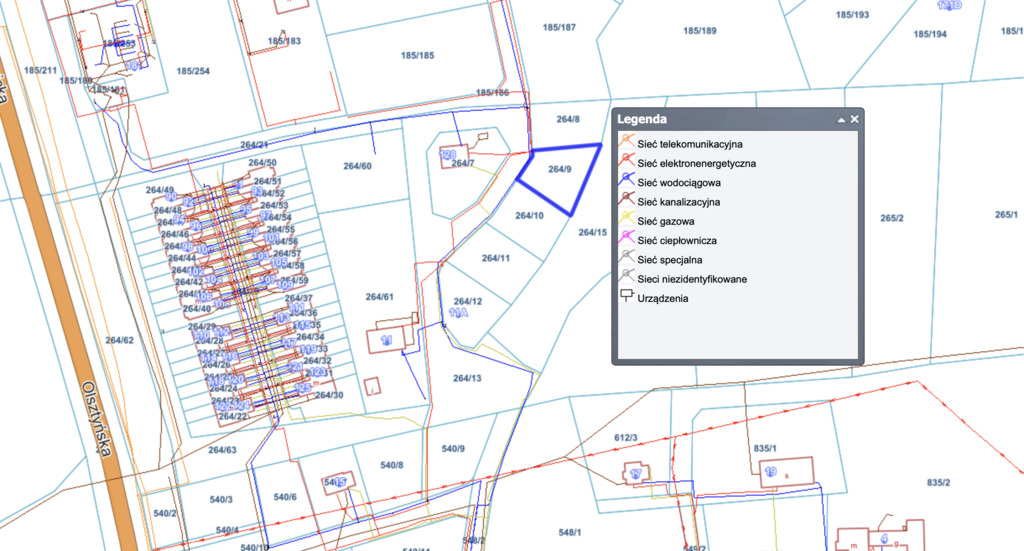Collapse the Legenda panel with the arrow
Screen dimensions: 1024x551
coord(841,119)
